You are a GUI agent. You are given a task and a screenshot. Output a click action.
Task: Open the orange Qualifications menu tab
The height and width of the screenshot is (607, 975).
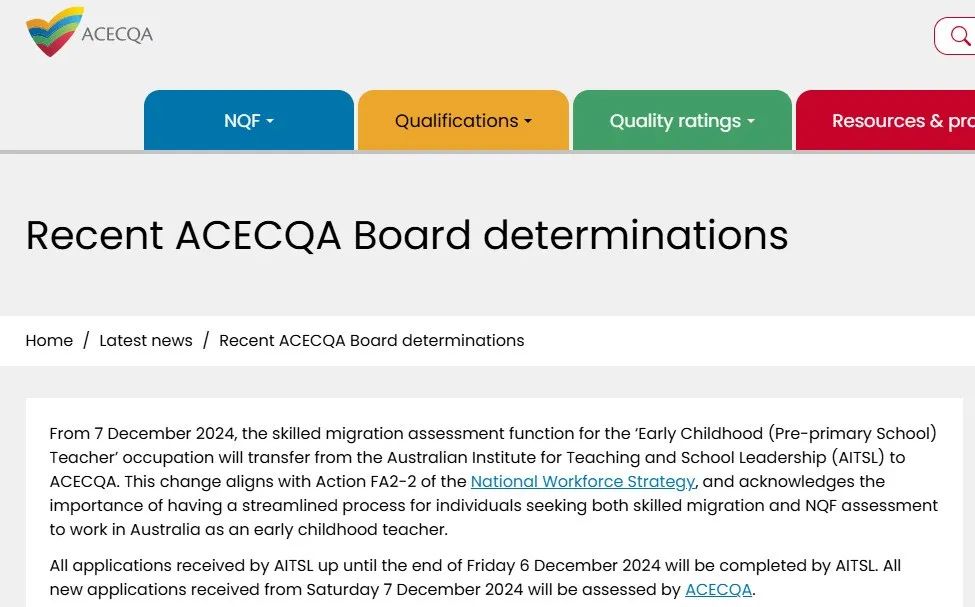tap(463, 120)
